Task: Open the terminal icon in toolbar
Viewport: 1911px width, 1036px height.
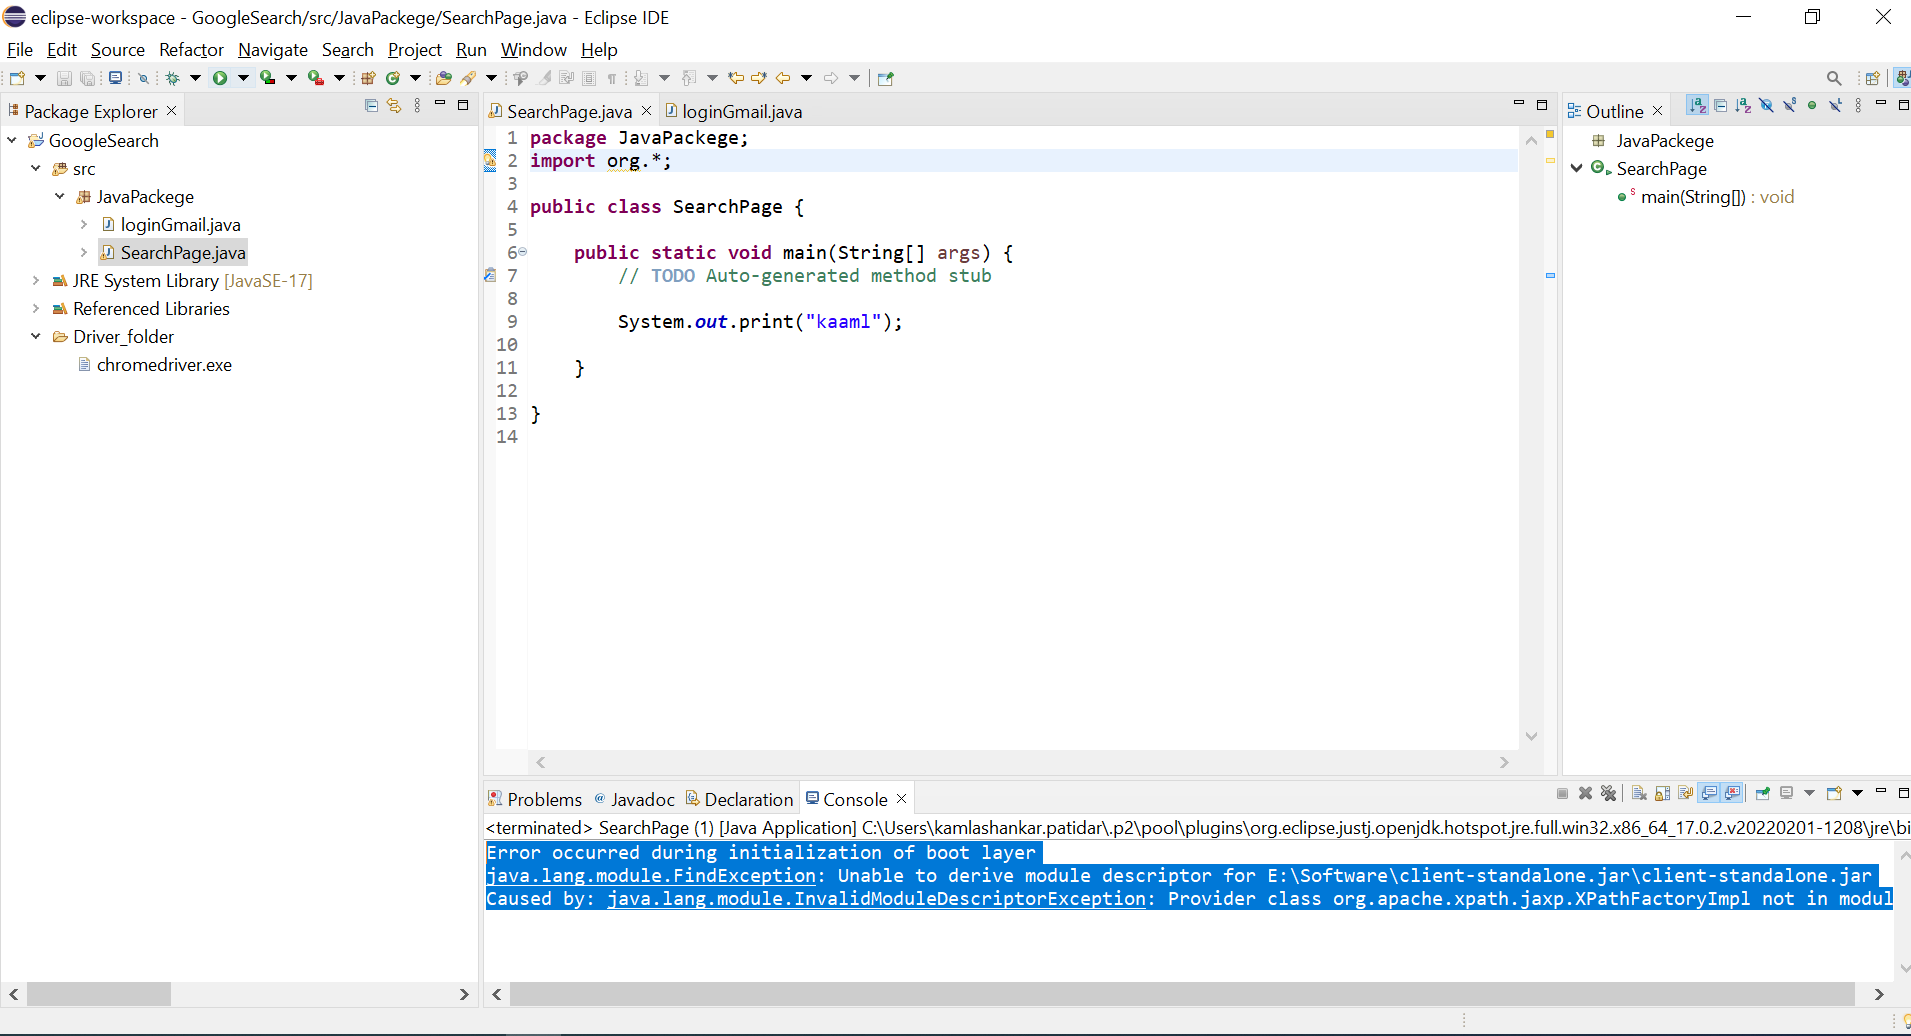Action: [x=115, y=77]
